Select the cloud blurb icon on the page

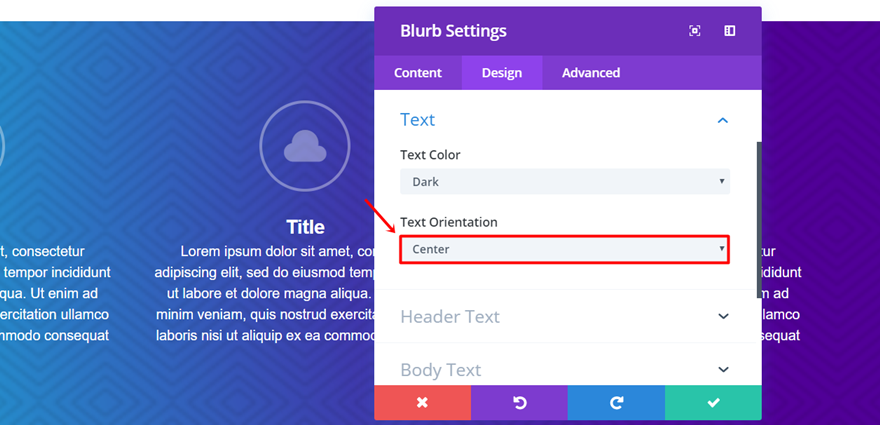(305, 147)
